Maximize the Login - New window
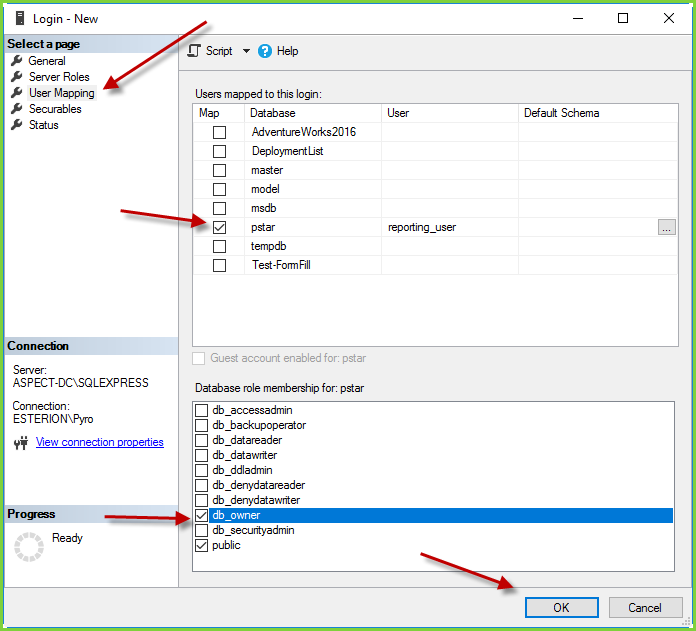The width and height of the screenshot is (696, 631). [x=623, y=19]
